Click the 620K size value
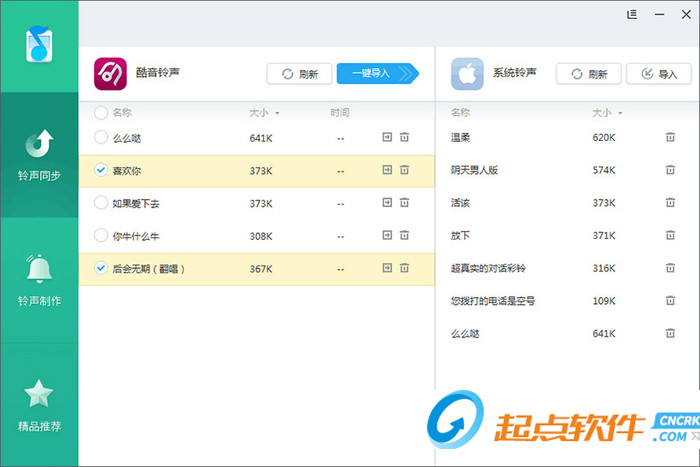The width and height of the screenshot is (700, 467). [x=604, y=138]
